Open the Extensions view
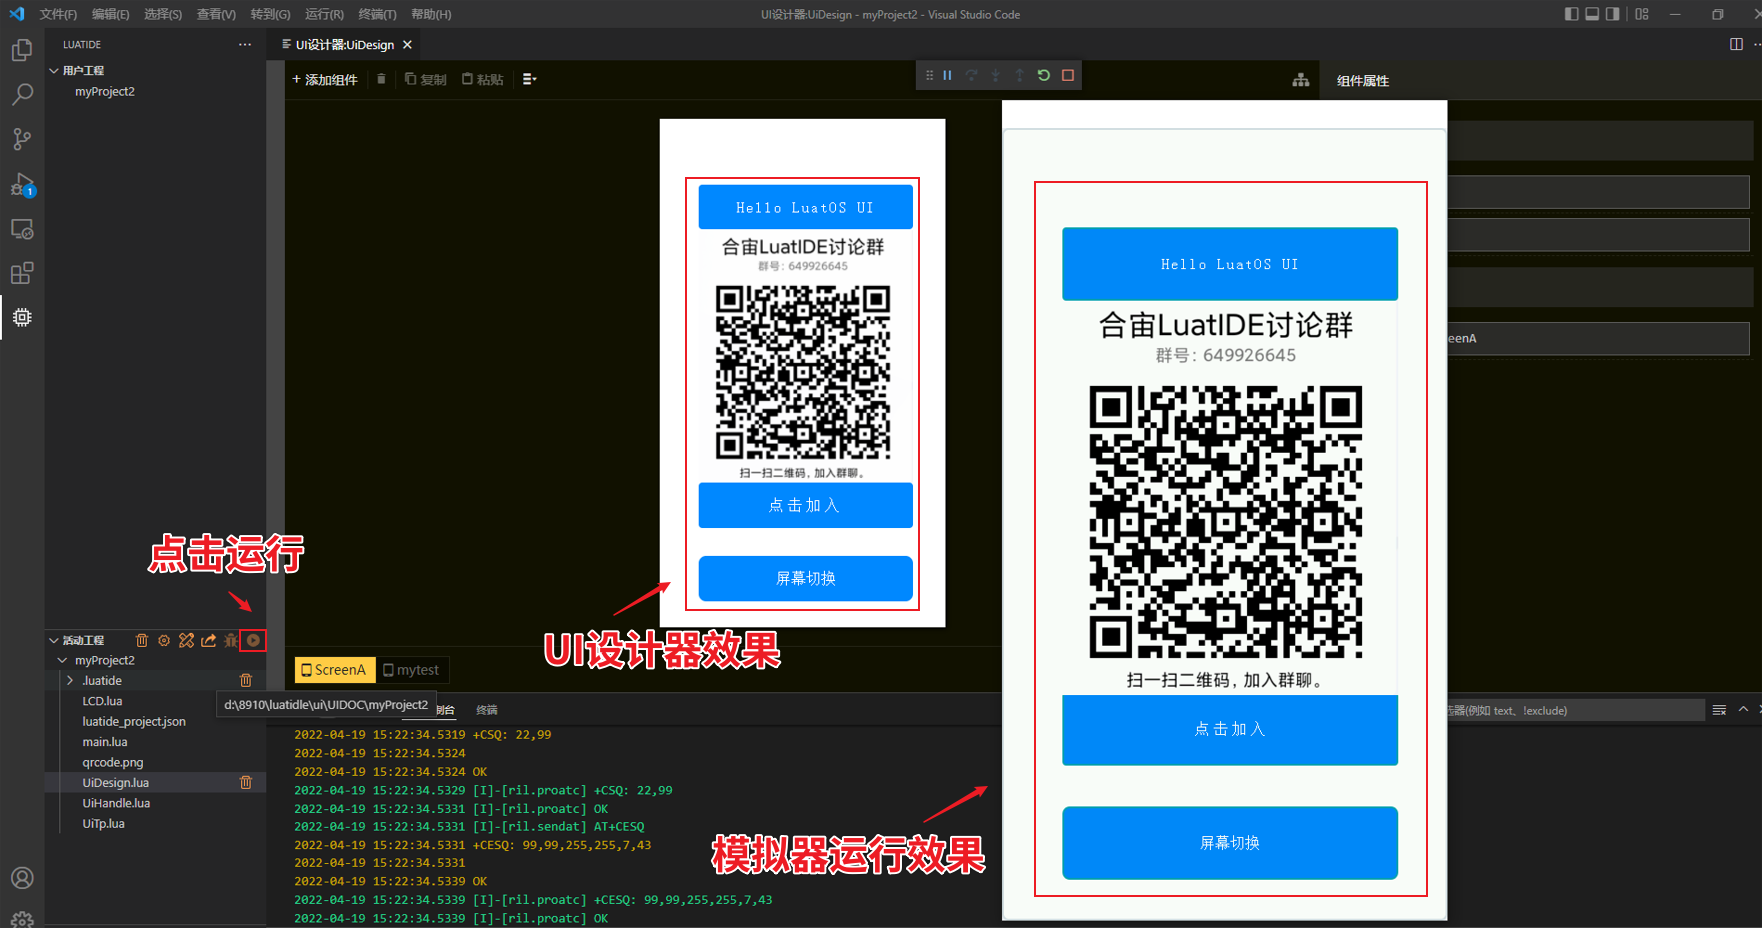Viewport: 1762px width, 928px height. (22, 273)
